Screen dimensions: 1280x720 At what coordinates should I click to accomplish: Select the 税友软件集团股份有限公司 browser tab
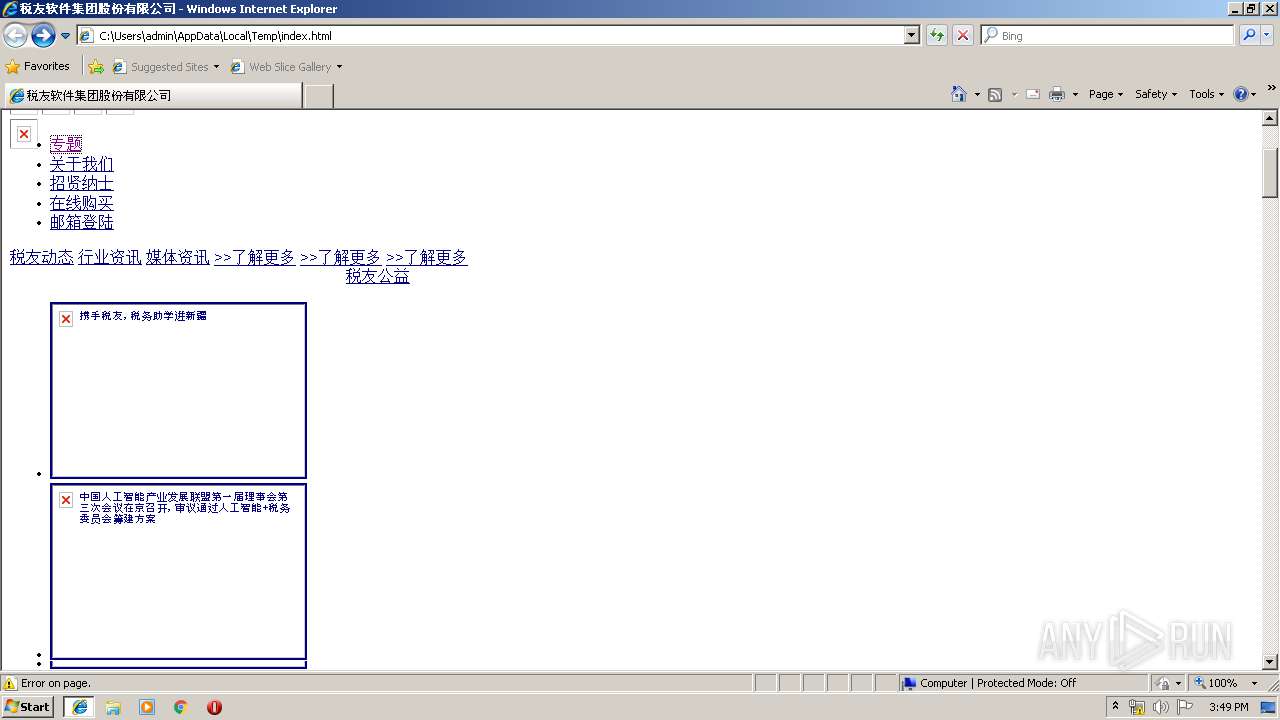click(152, 95)
